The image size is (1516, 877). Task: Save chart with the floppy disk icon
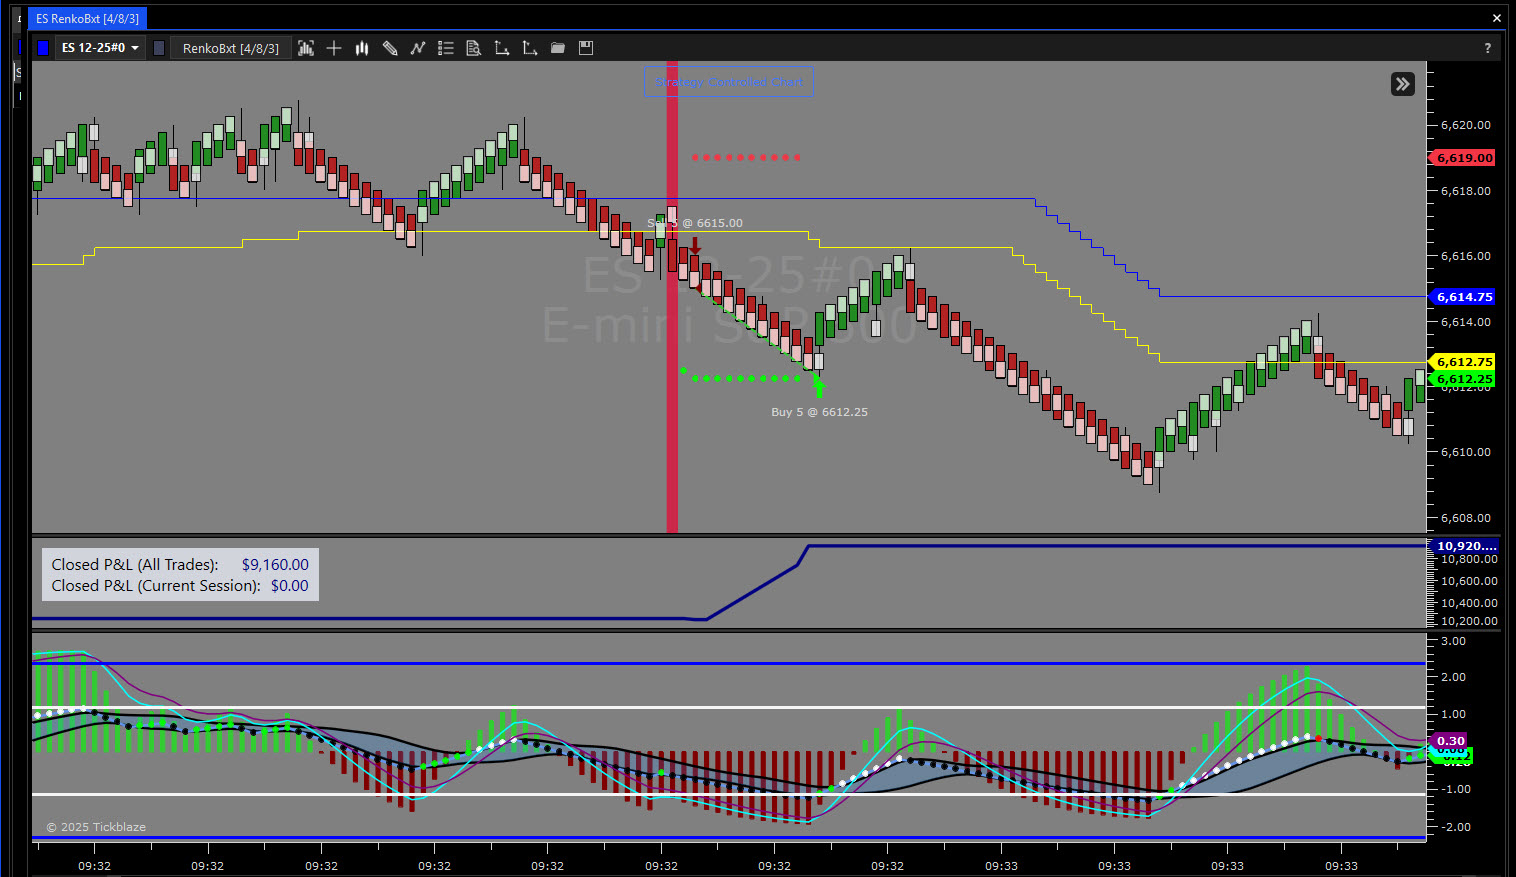point(586,48)
